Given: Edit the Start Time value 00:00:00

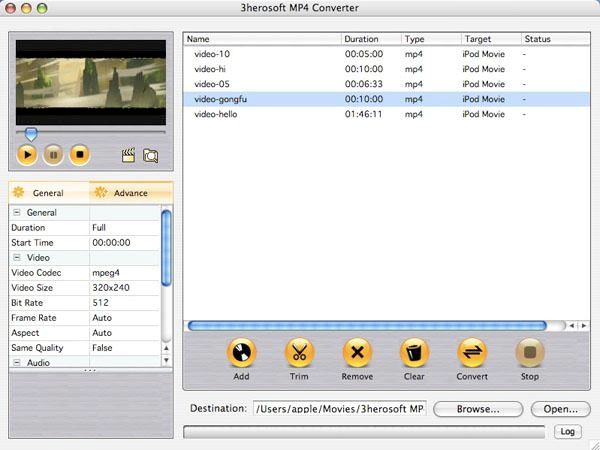Looking at the screenshot, I should pyautogui.click(x=125, y=243).
